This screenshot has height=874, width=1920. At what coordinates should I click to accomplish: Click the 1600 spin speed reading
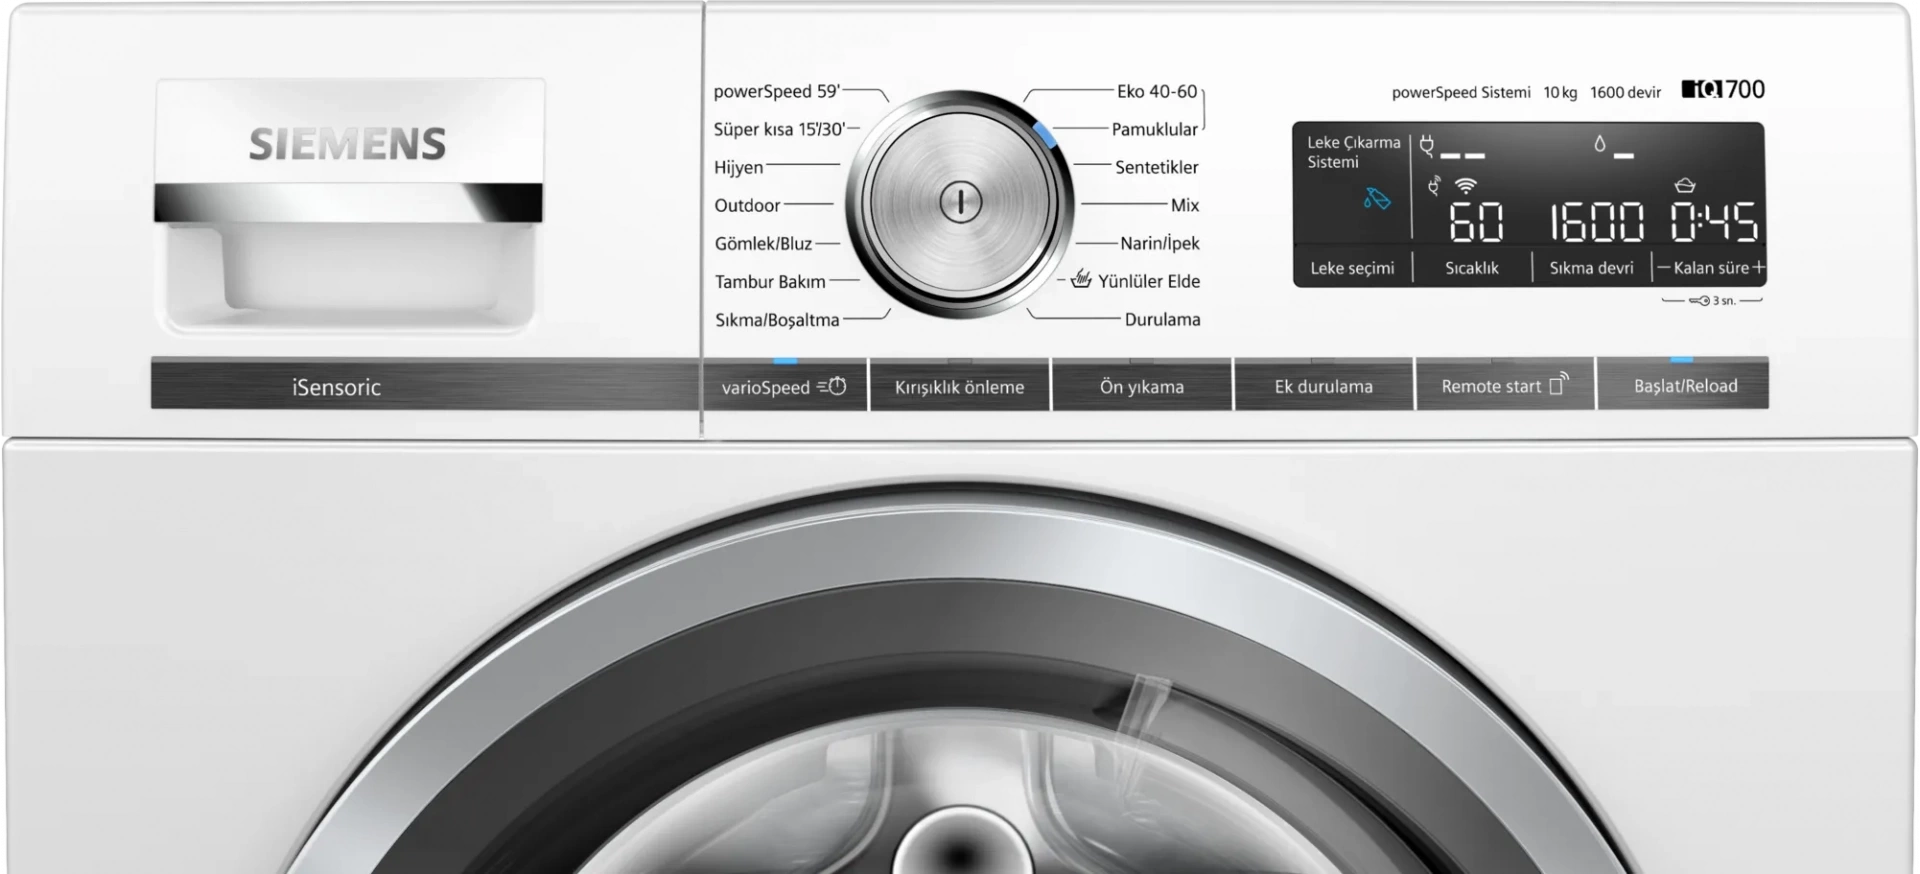click(x=1596, y=222)
